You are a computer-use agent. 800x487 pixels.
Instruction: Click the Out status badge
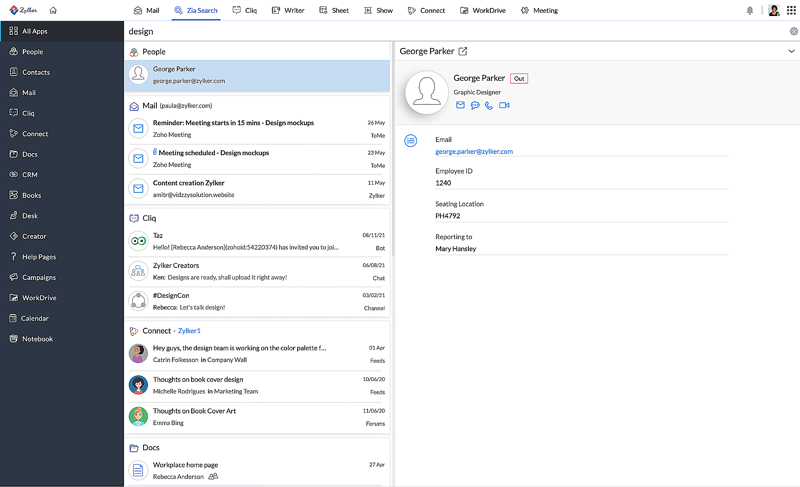coord(519,79)
